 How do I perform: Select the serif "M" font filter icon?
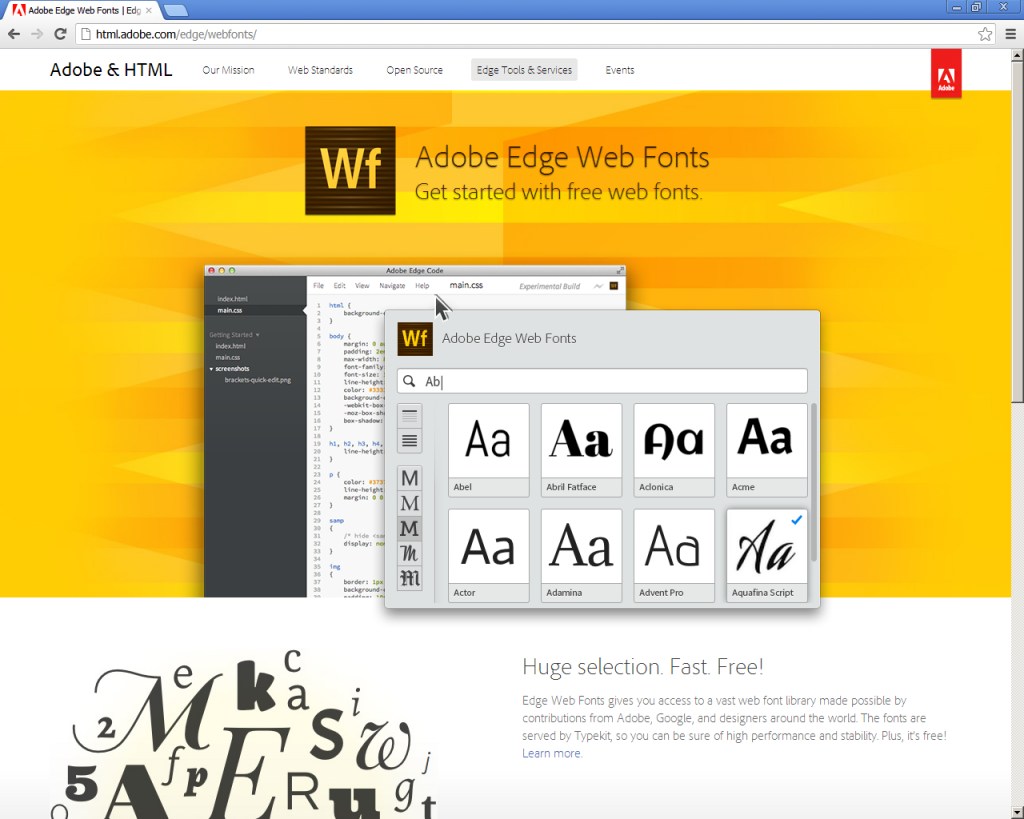tap(409, 503)
